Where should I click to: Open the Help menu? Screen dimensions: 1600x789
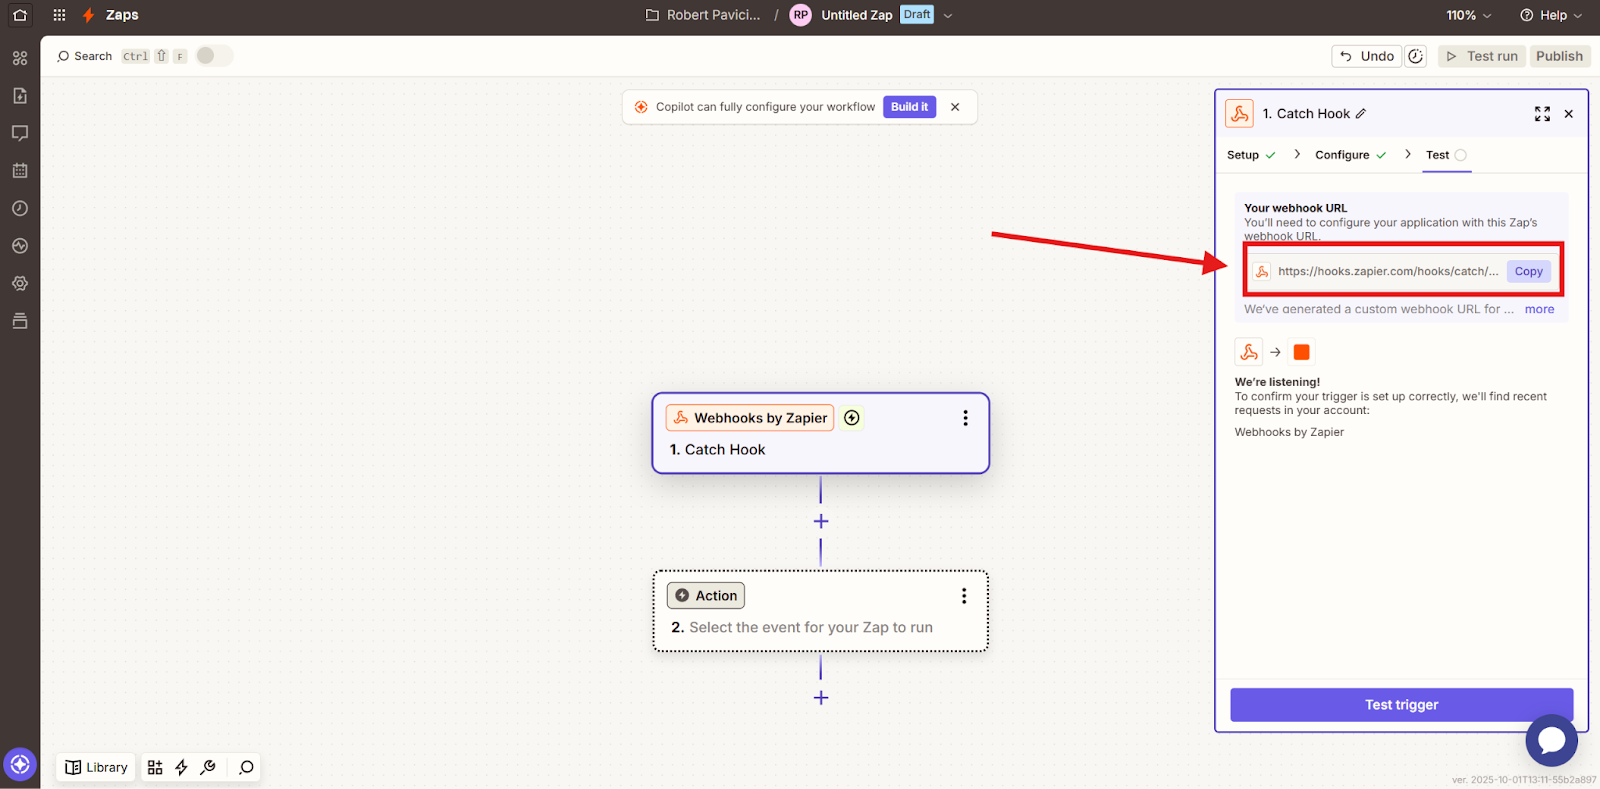tap(1551, 15)
